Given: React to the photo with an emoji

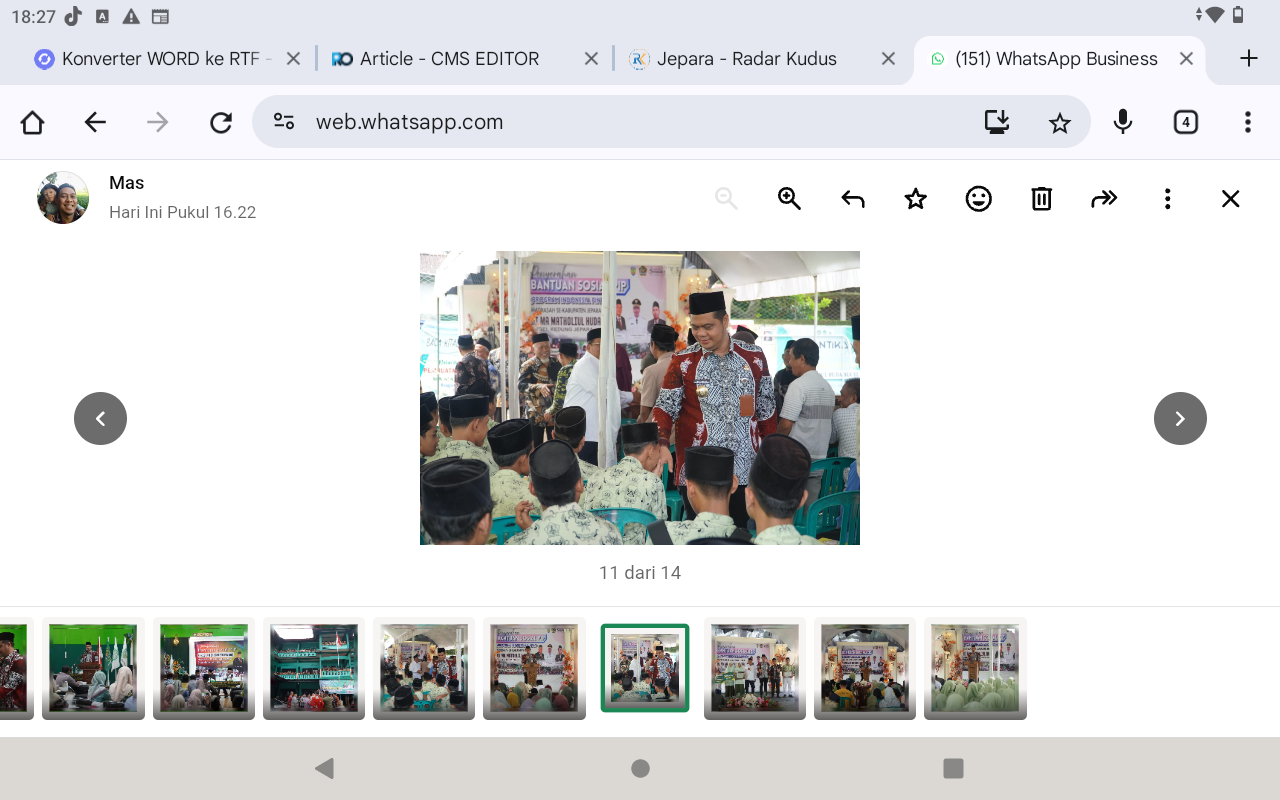Looking at the screenshot, I should click(978, 199).
